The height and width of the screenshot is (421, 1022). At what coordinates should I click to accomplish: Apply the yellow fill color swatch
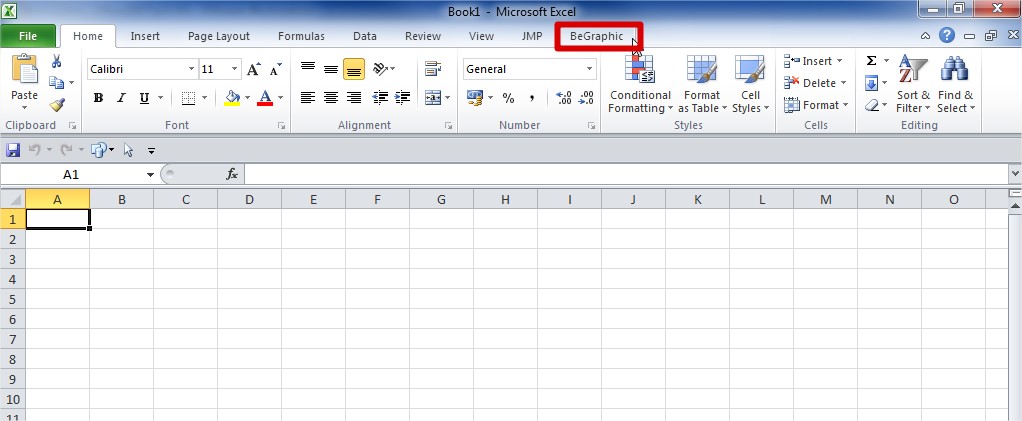pyautogui.click(x=232, y=98)
